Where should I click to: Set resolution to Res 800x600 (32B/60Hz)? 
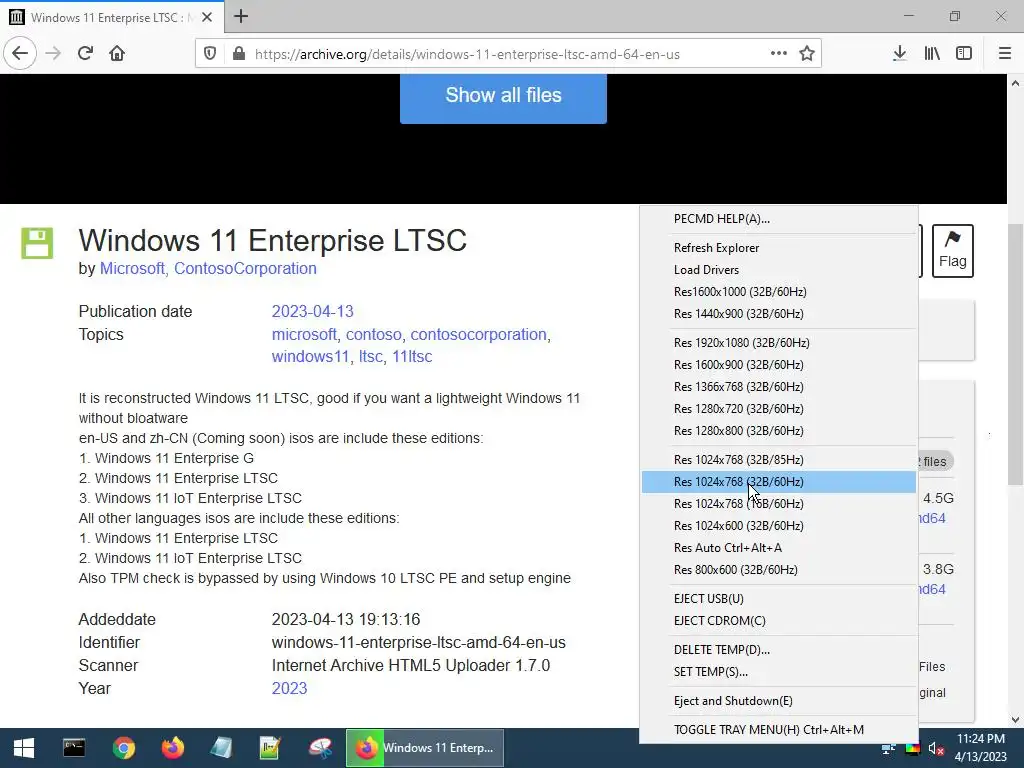tap(778, 569)
